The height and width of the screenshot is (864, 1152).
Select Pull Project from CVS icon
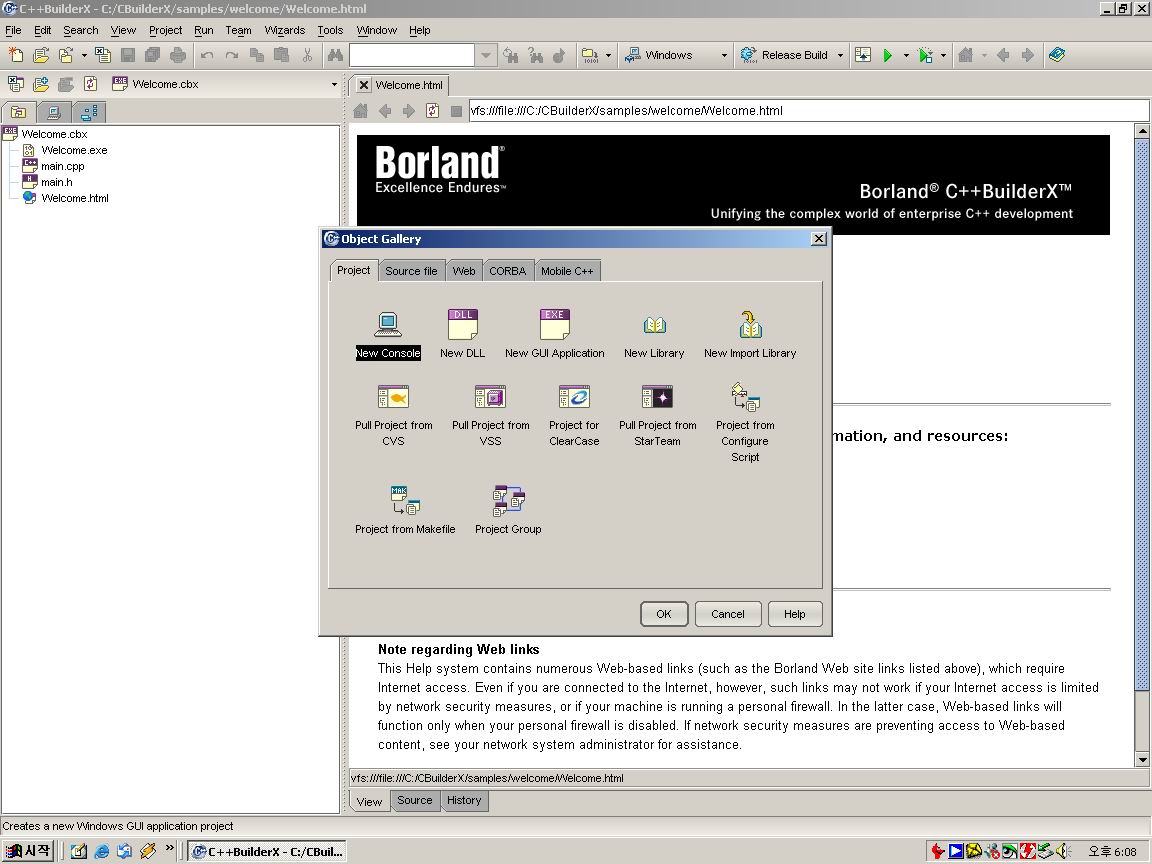[393, 398]
